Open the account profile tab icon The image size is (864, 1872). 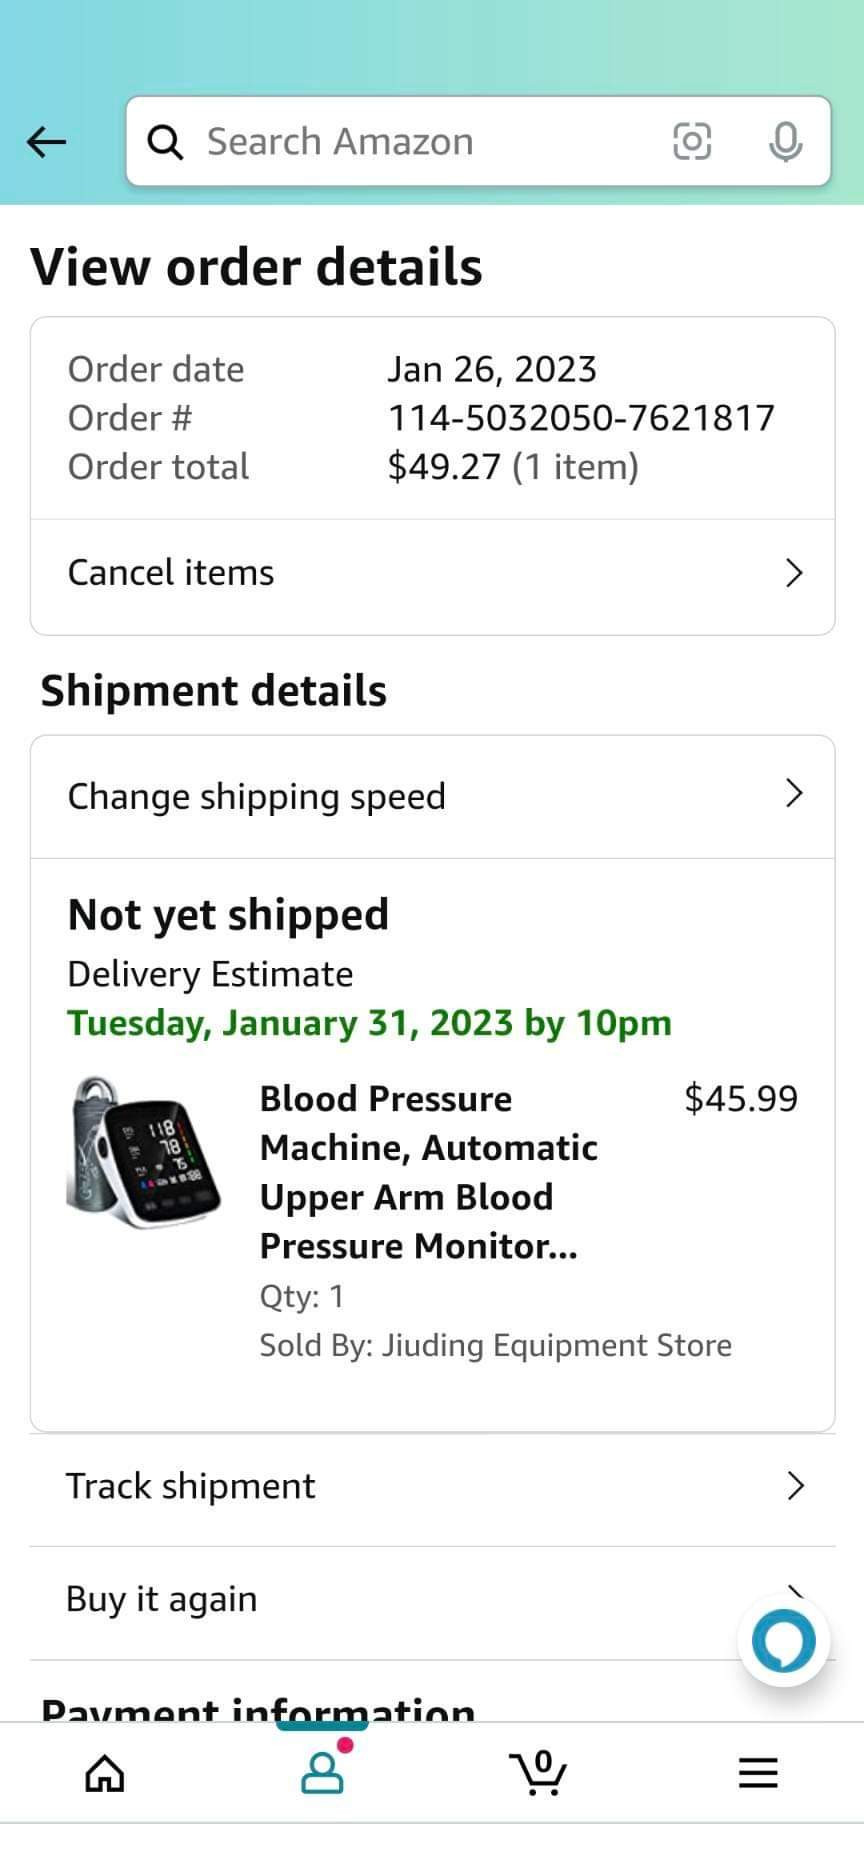[x=323, y=1771]
